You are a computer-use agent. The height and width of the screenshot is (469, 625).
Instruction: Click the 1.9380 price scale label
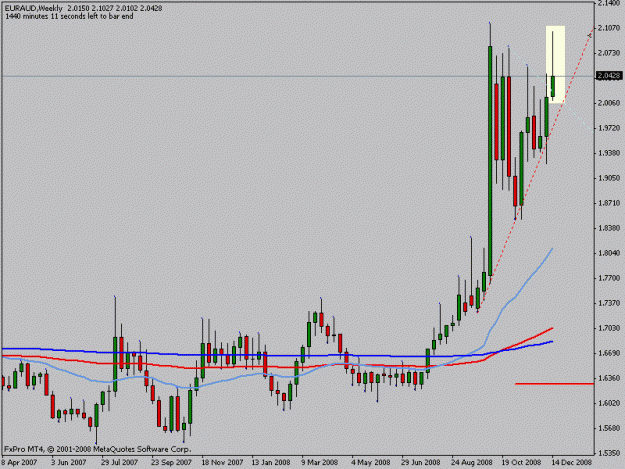(609, 153)
